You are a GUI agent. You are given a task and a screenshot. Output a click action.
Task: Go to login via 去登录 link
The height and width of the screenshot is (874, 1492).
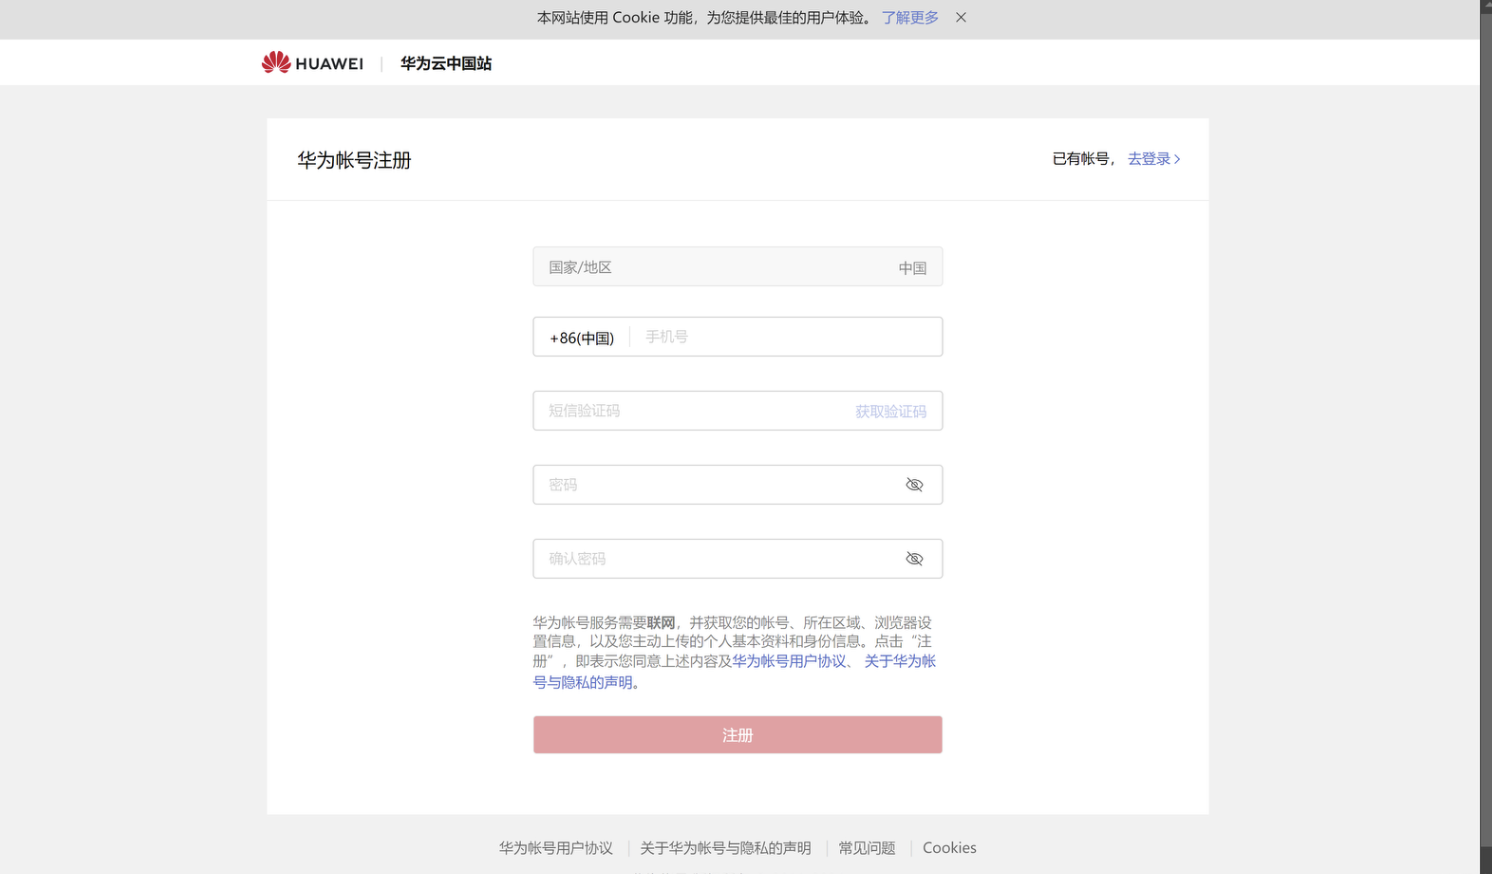1153,159
